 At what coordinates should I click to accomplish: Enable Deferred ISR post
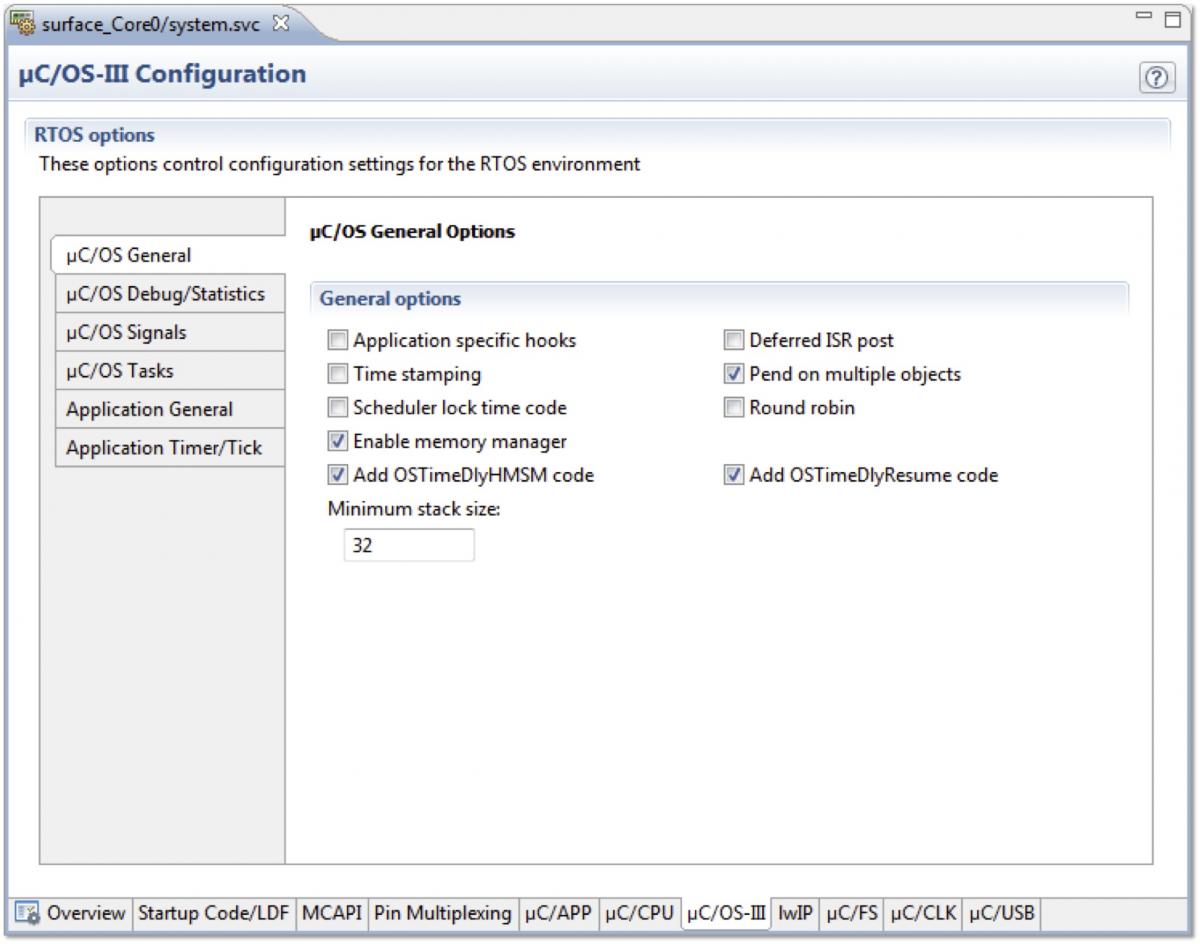pos(735,340)
